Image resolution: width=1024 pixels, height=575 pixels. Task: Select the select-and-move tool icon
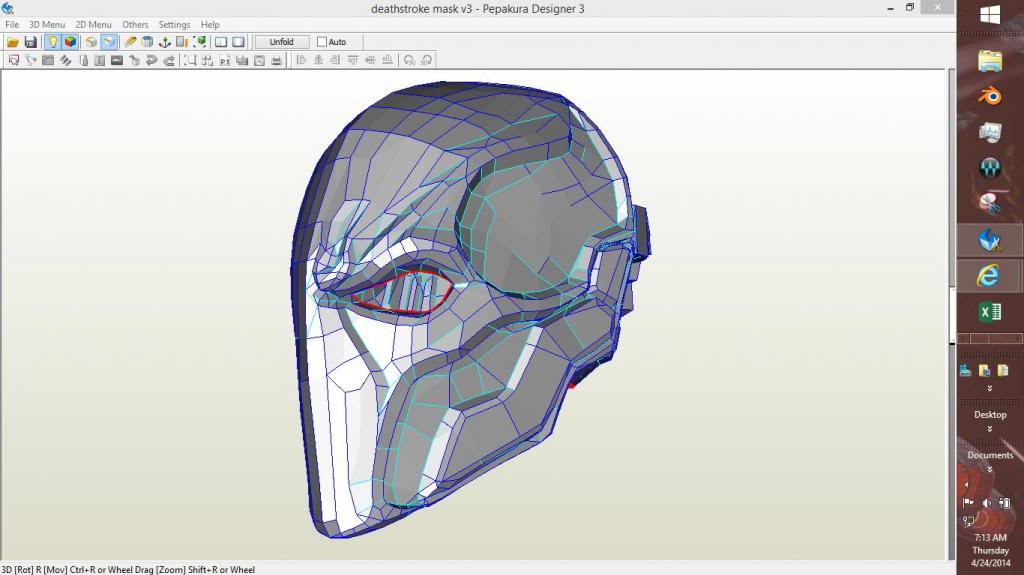(x=14, y=60)
